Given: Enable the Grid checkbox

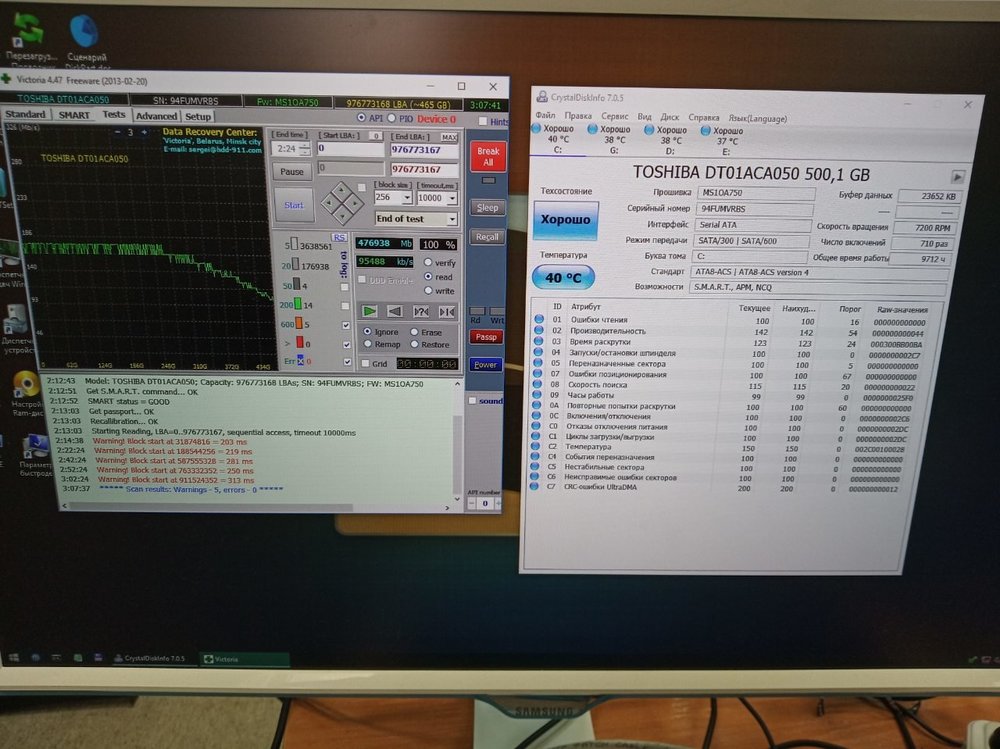Looking at the screenshot, I should tap(366, 364).
